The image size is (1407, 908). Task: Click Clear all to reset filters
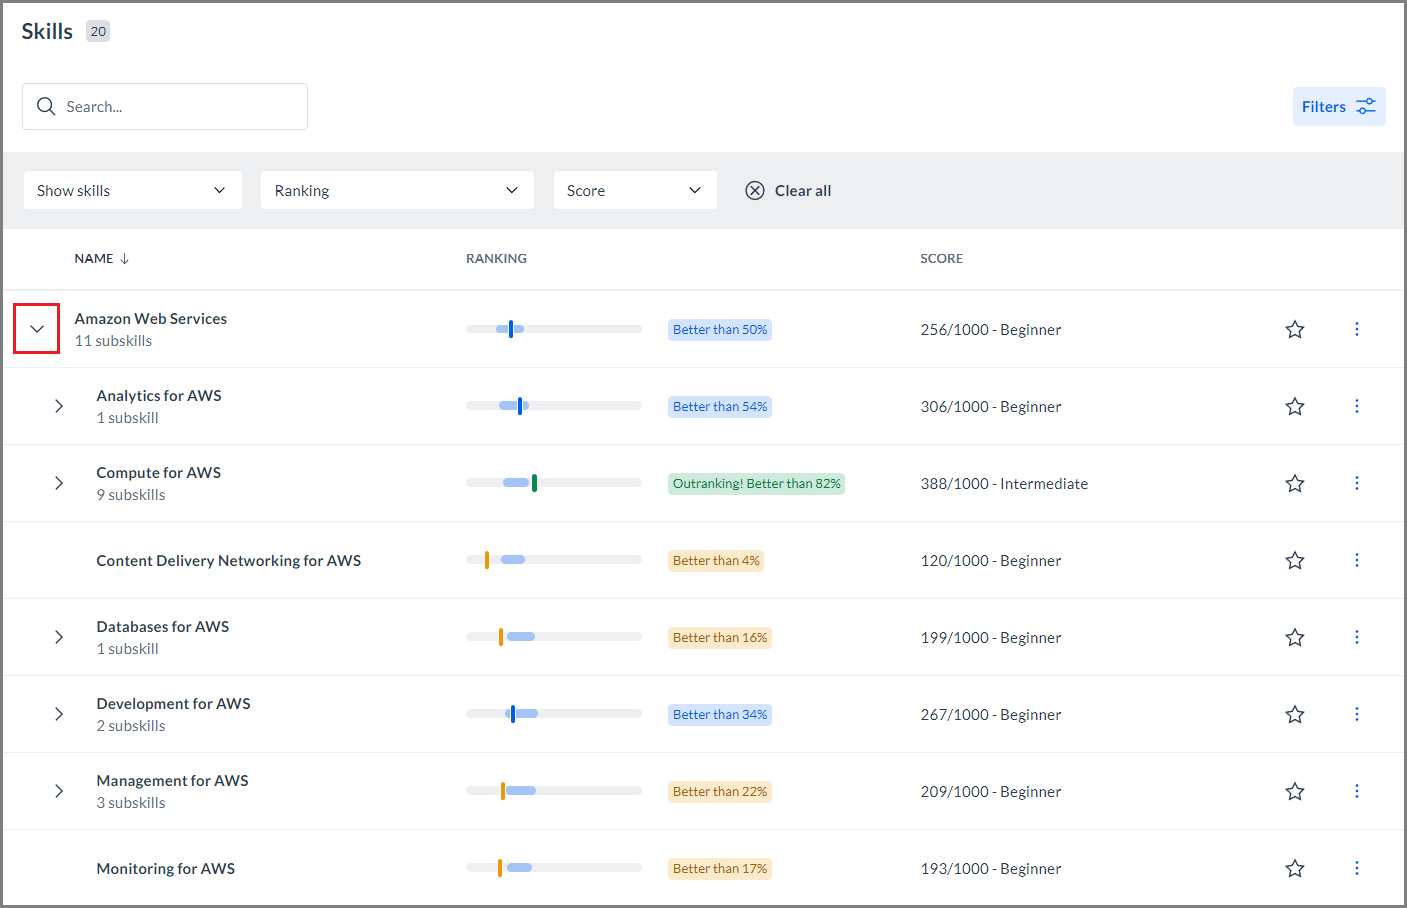click(x=789, y=190)
